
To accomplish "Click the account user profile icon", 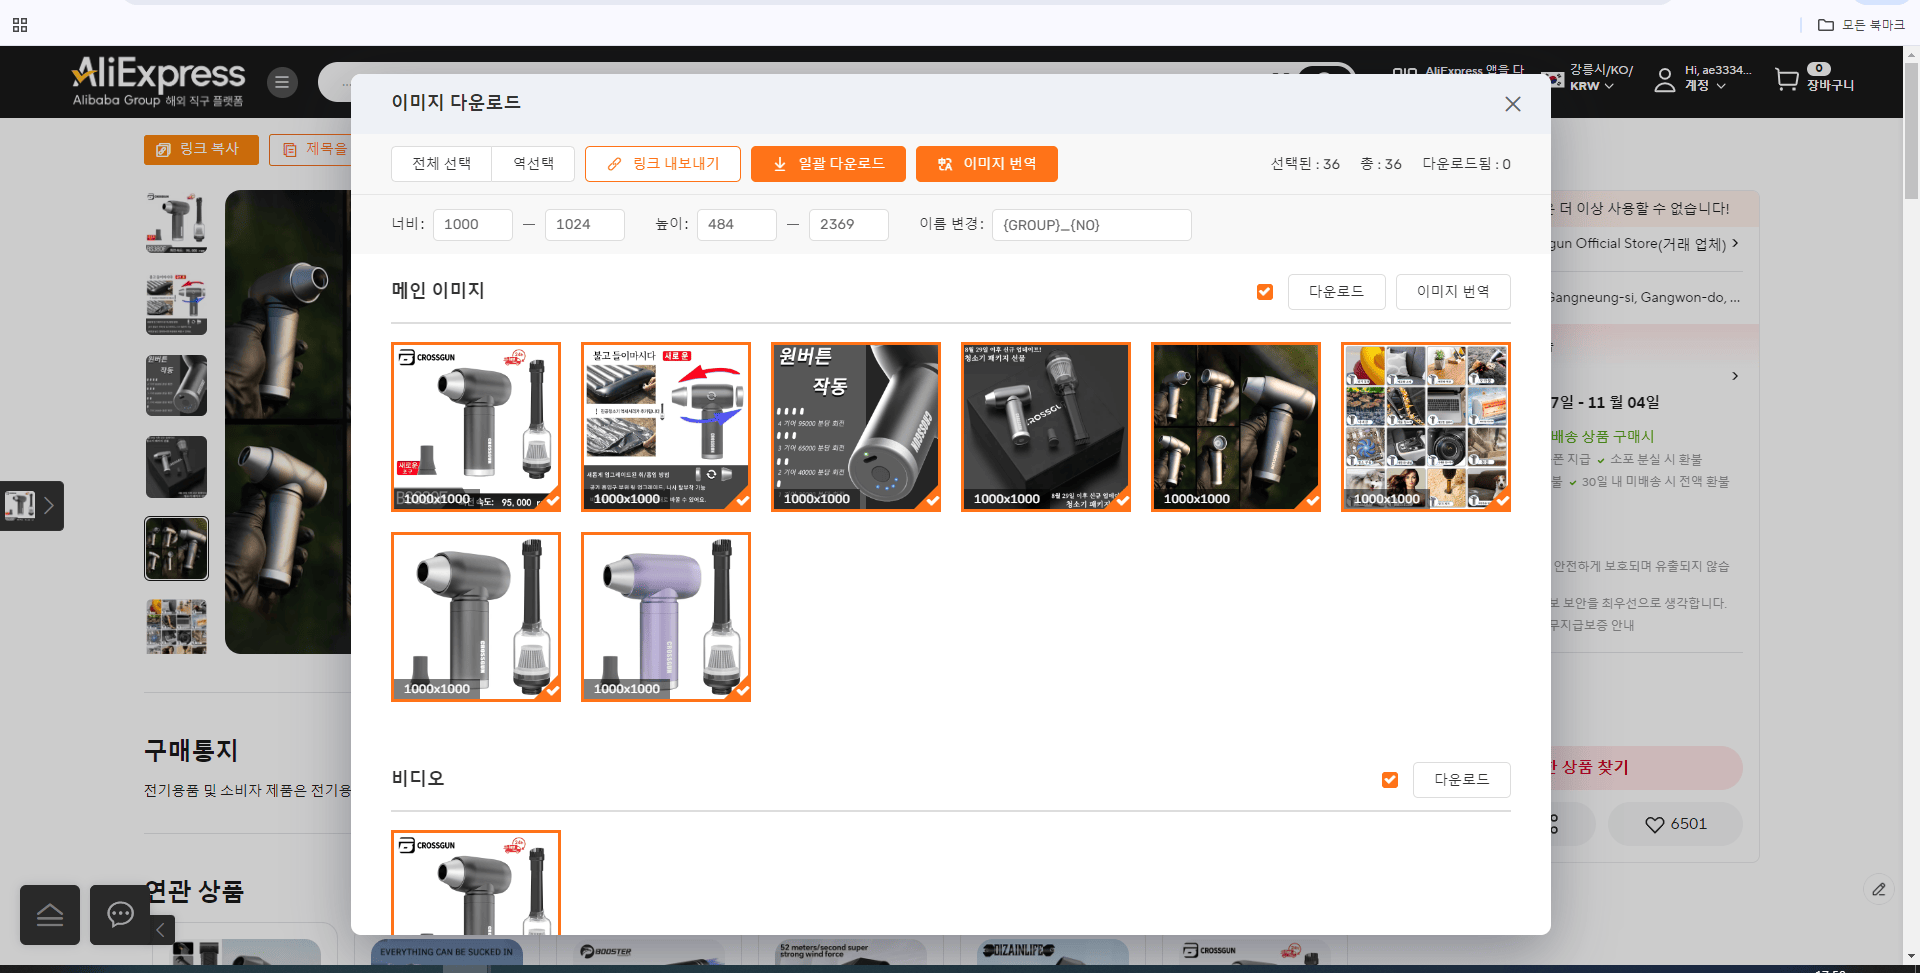I will pyautogui.click(x=1664, y=80).
